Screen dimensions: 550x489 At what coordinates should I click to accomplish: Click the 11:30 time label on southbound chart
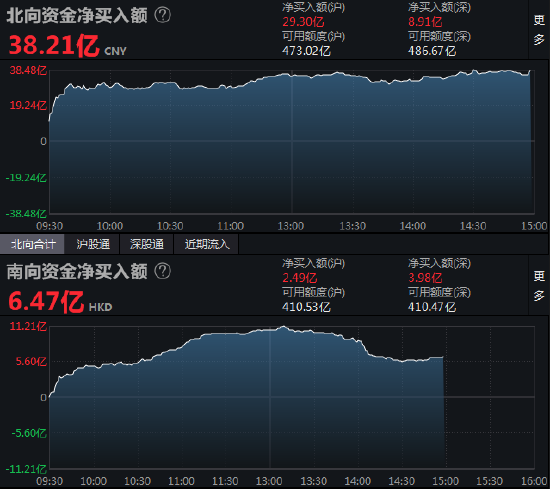225,481
